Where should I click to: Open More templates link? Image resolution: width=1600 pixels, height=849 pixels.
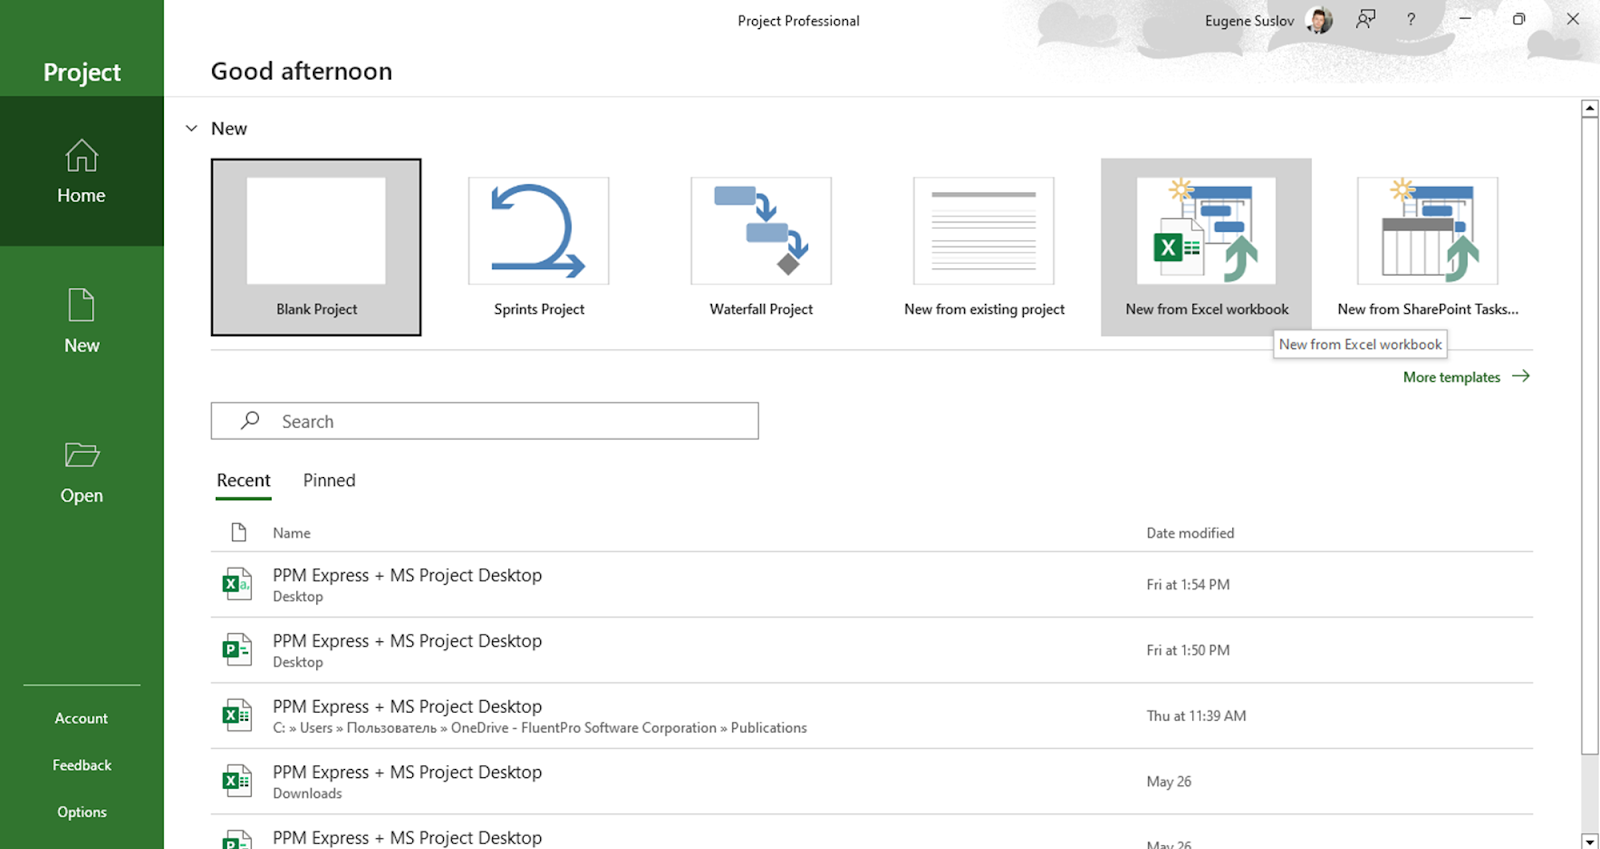coord(1451,377)
